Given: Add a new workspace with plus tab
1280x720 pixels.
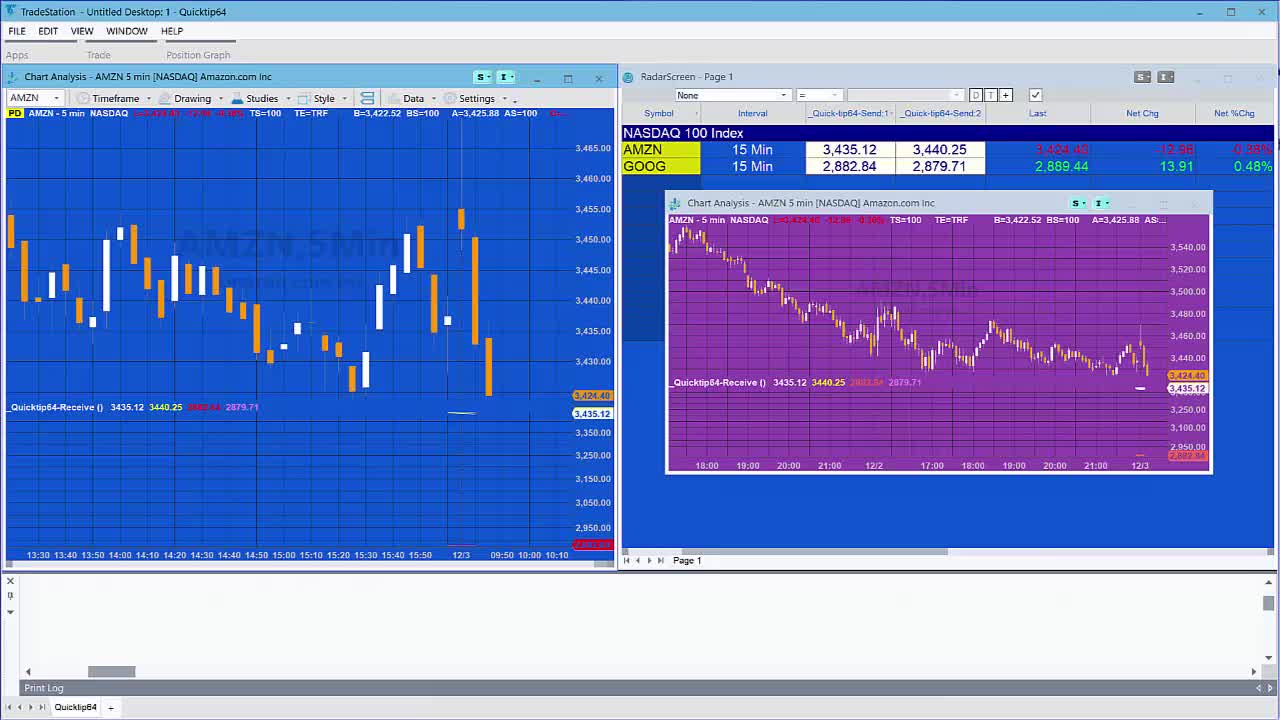Looking at the screenshot, I should 110,707.
